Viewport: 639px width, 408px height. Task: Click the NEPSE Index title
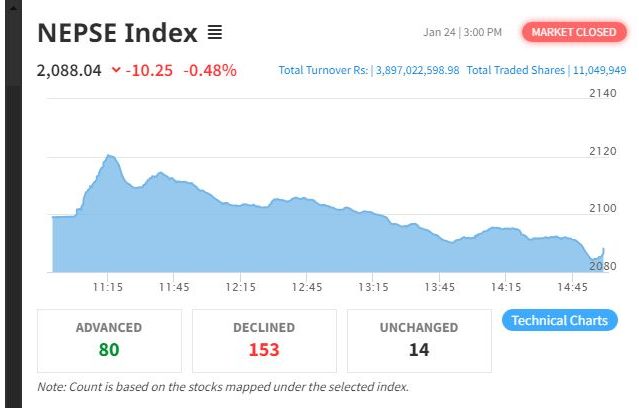[117, 33]
